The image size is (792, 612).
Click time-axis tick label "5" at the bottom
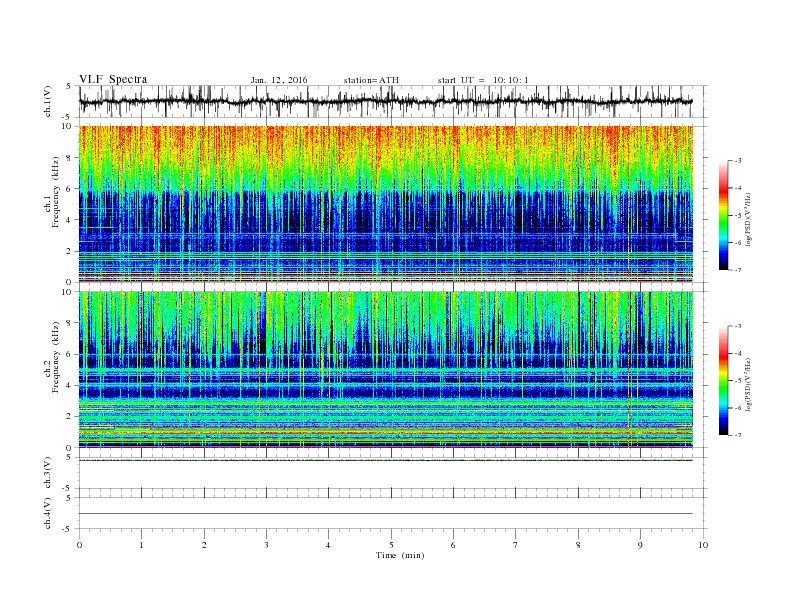(391, 545)
